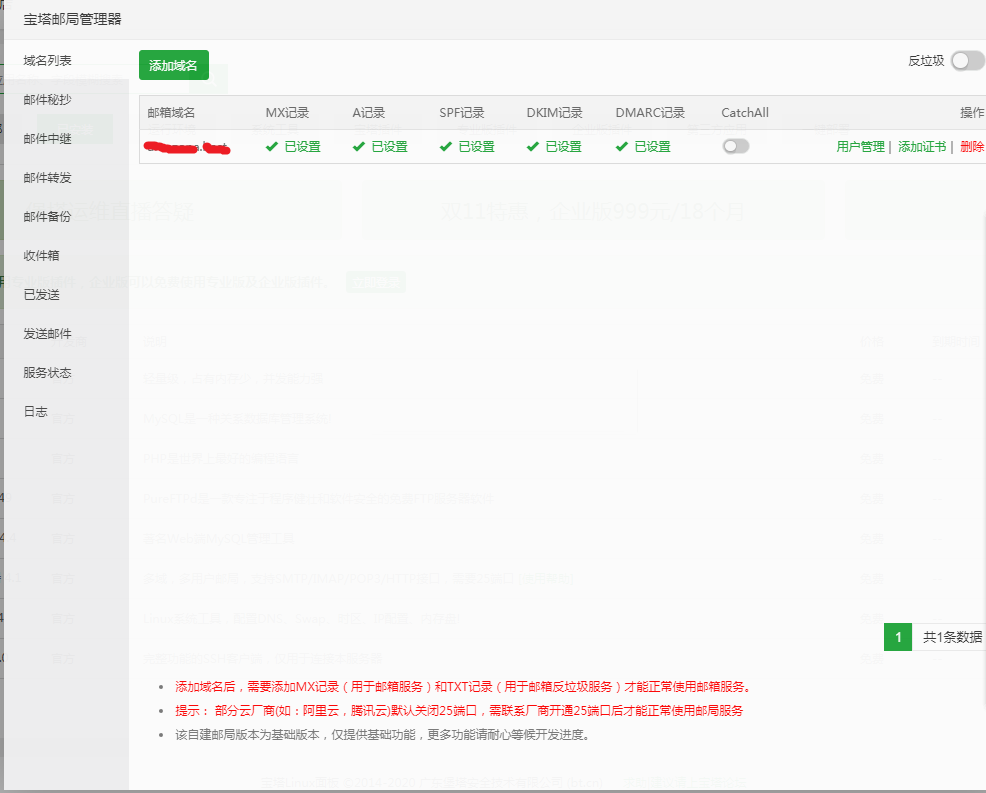Screen dimensions: 986x793
Task: Go to 邮件转发 section
Action: (47, 177)
